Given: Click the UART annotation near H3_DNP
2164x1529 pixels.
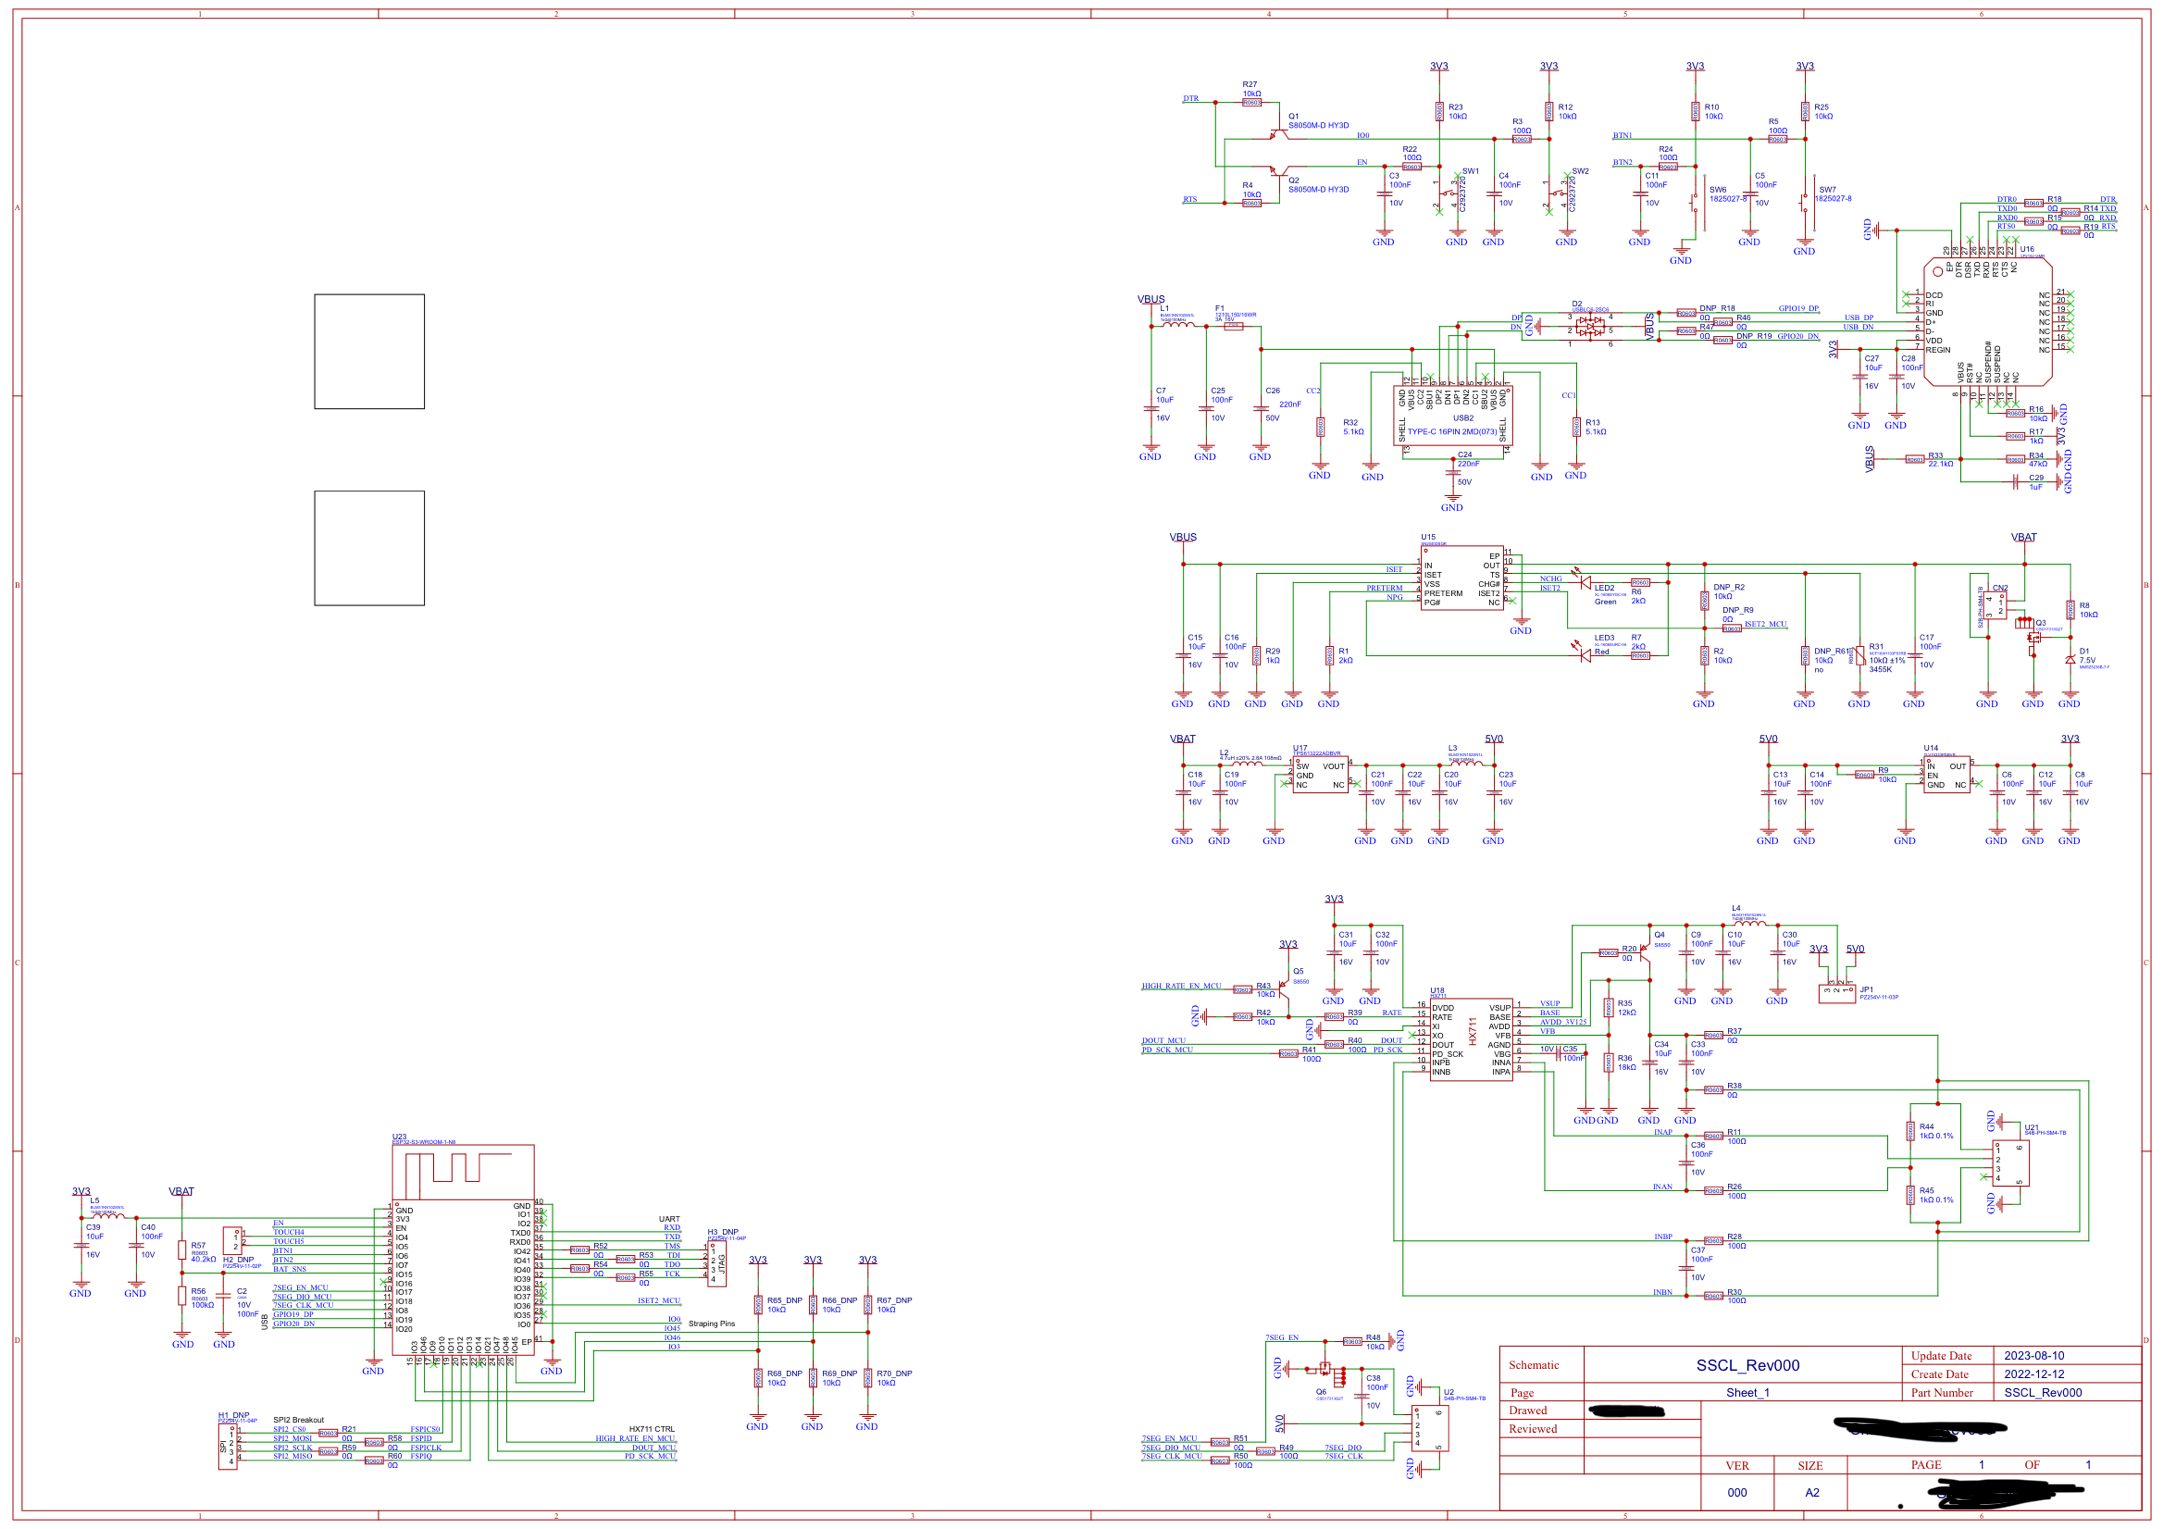Looking at the screenshot, I should pyautogui.click(x=670, y=1219).
